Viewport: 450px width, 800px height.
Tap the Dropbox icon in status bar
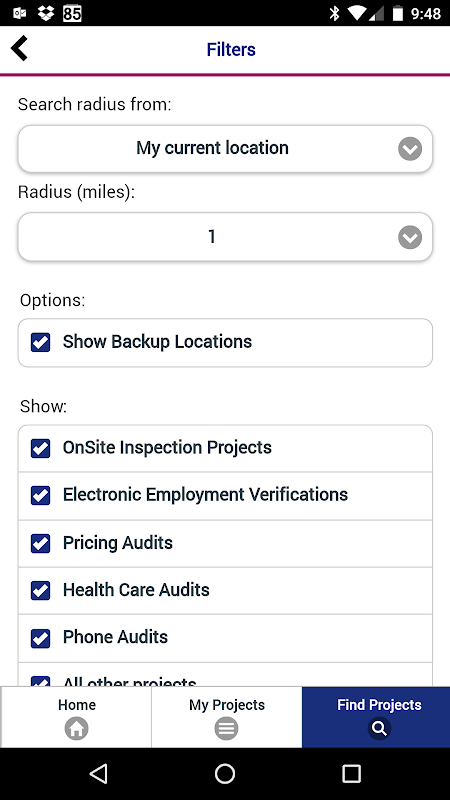click(x=46, y=13)
